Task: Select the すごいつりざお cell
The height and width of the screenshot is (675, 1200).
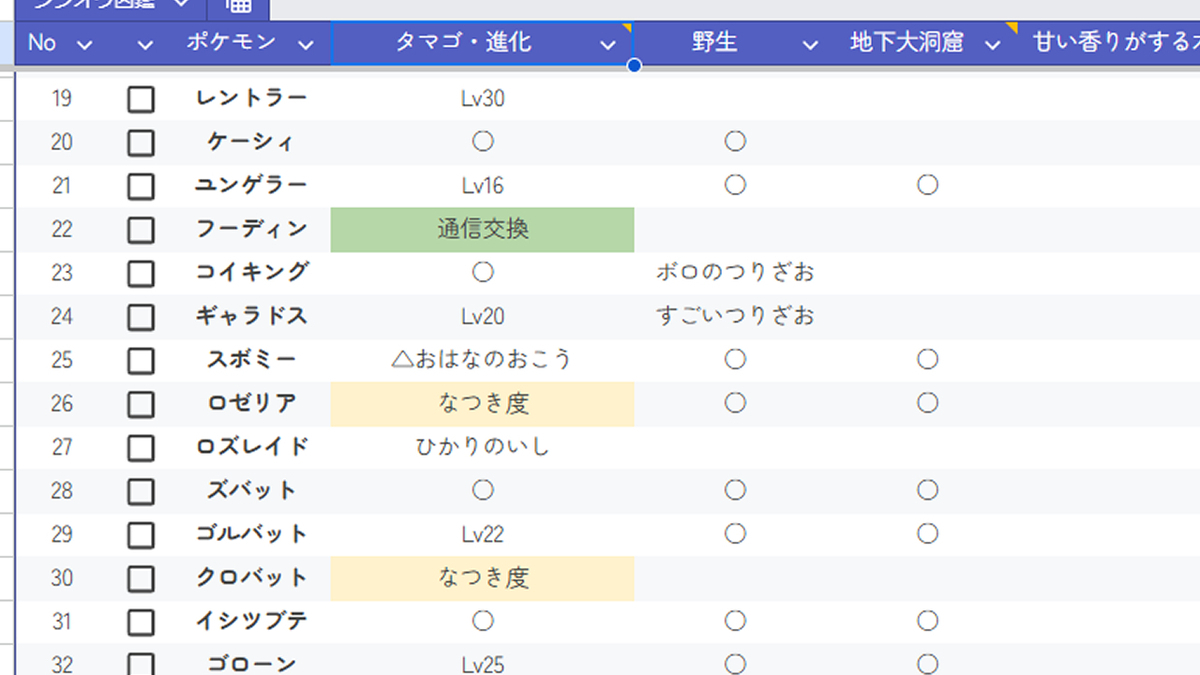Action: [x=736, y=317]
